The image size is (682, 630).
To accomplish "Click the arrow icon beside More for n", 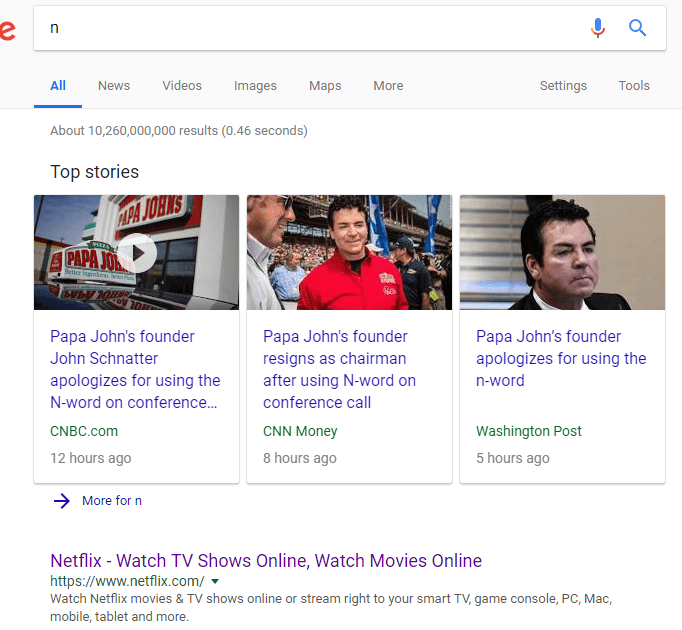I will tap(62, 501).
